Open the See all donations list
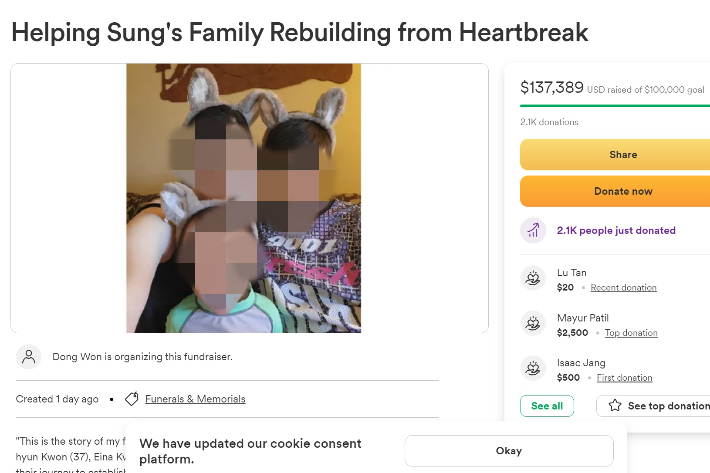 (547, 406)
